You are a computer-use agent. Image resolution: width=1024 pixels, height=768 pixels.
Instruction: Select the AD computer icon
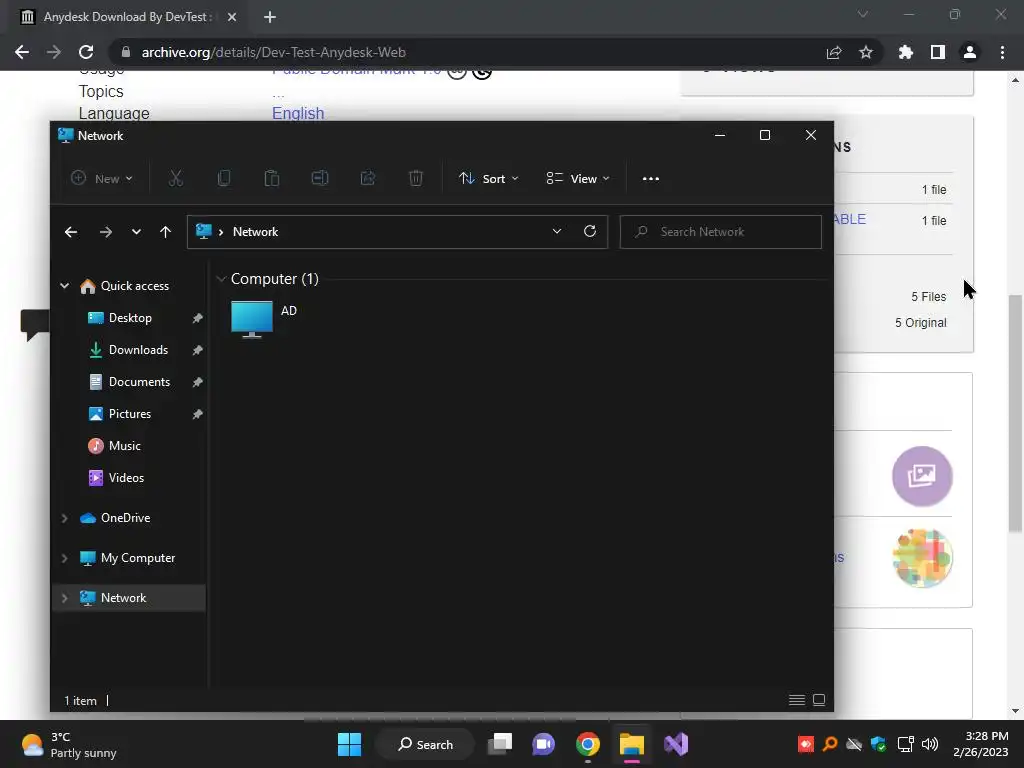[x=251, y=319]
